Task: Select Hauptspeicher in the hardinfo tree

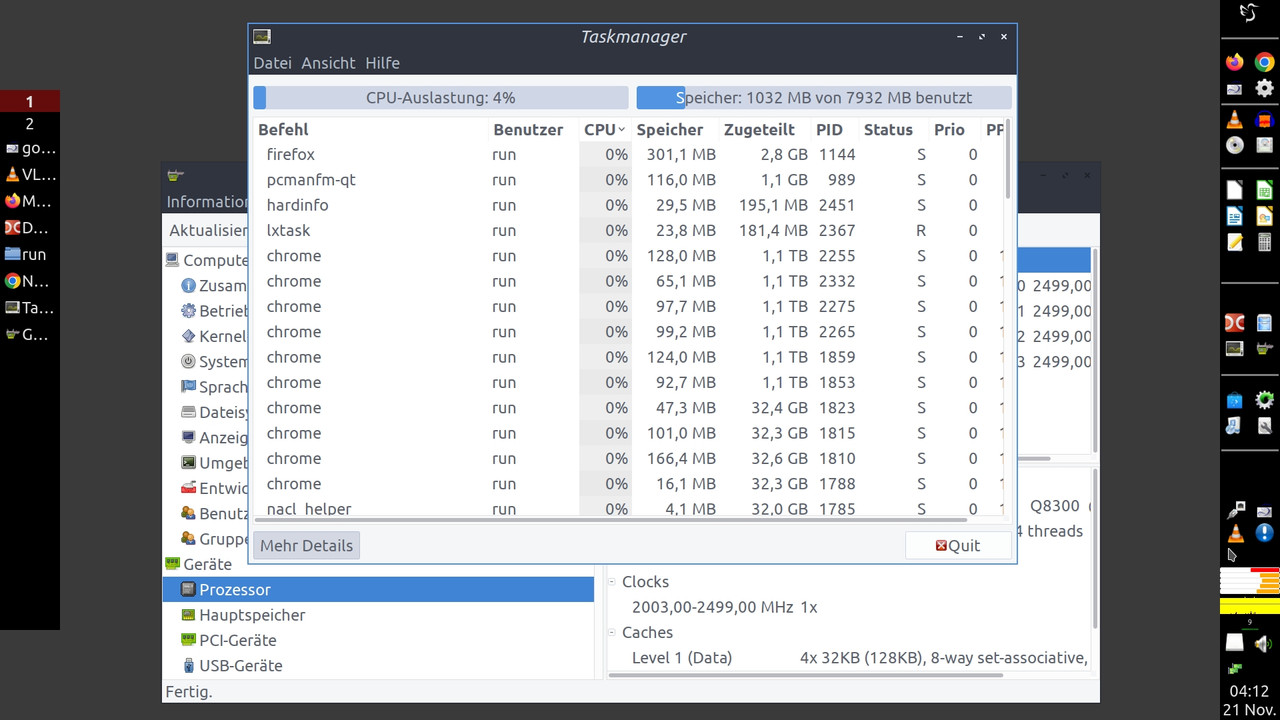Action: [252, 615]
